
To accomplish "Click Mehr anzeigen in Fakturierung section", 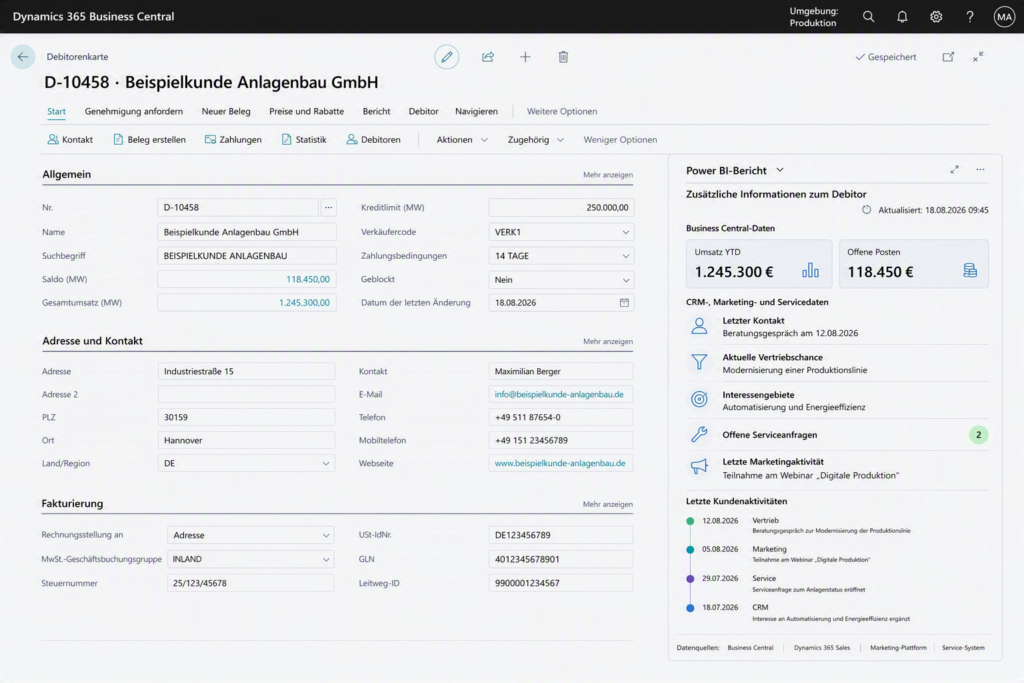I will [607, 504].
